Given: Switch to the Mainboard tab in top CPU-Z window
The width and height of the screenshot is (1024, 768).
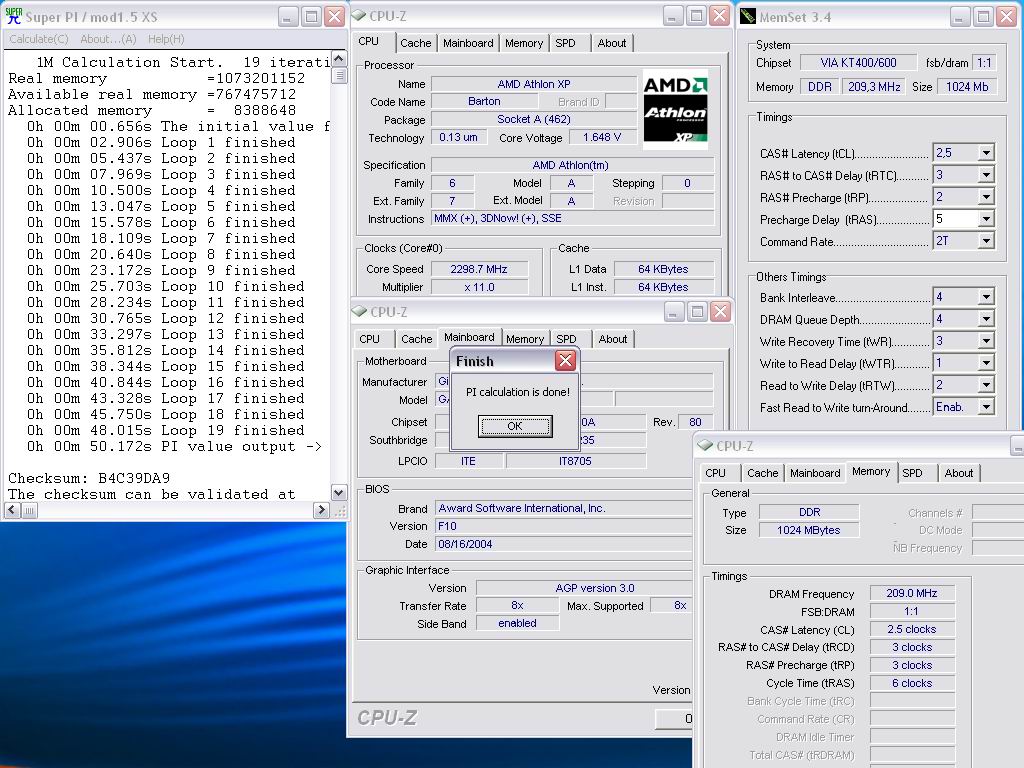Looking at the screenshot, I should tap(468, 43).
